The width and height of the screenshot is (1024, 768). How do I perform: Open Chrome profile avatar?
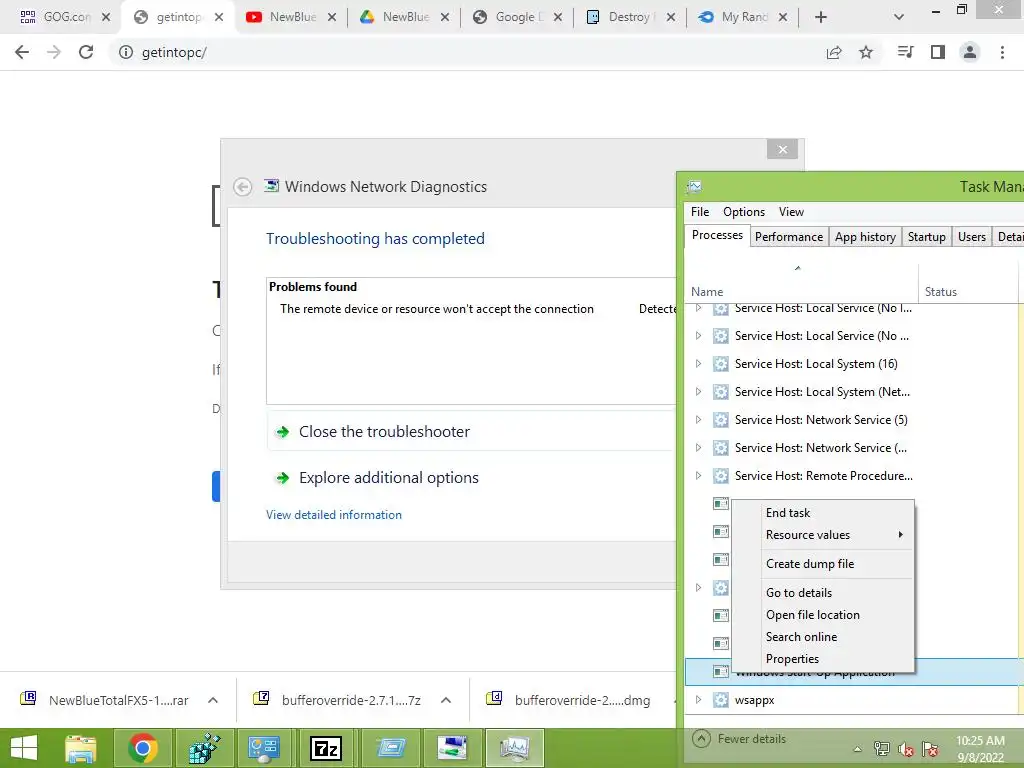970,52
